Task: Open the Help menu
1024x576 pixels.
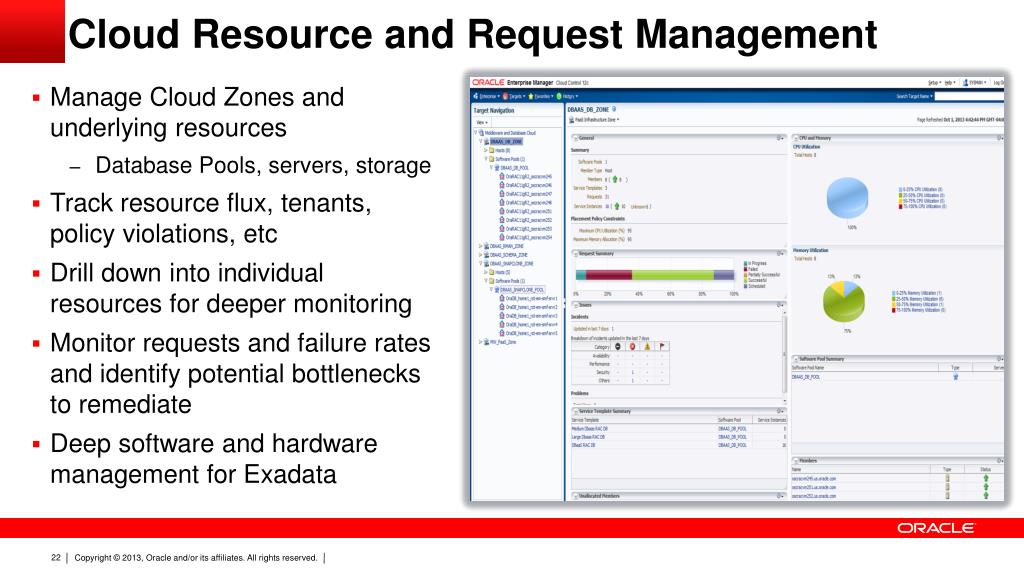Action: (x=950, y=83)
